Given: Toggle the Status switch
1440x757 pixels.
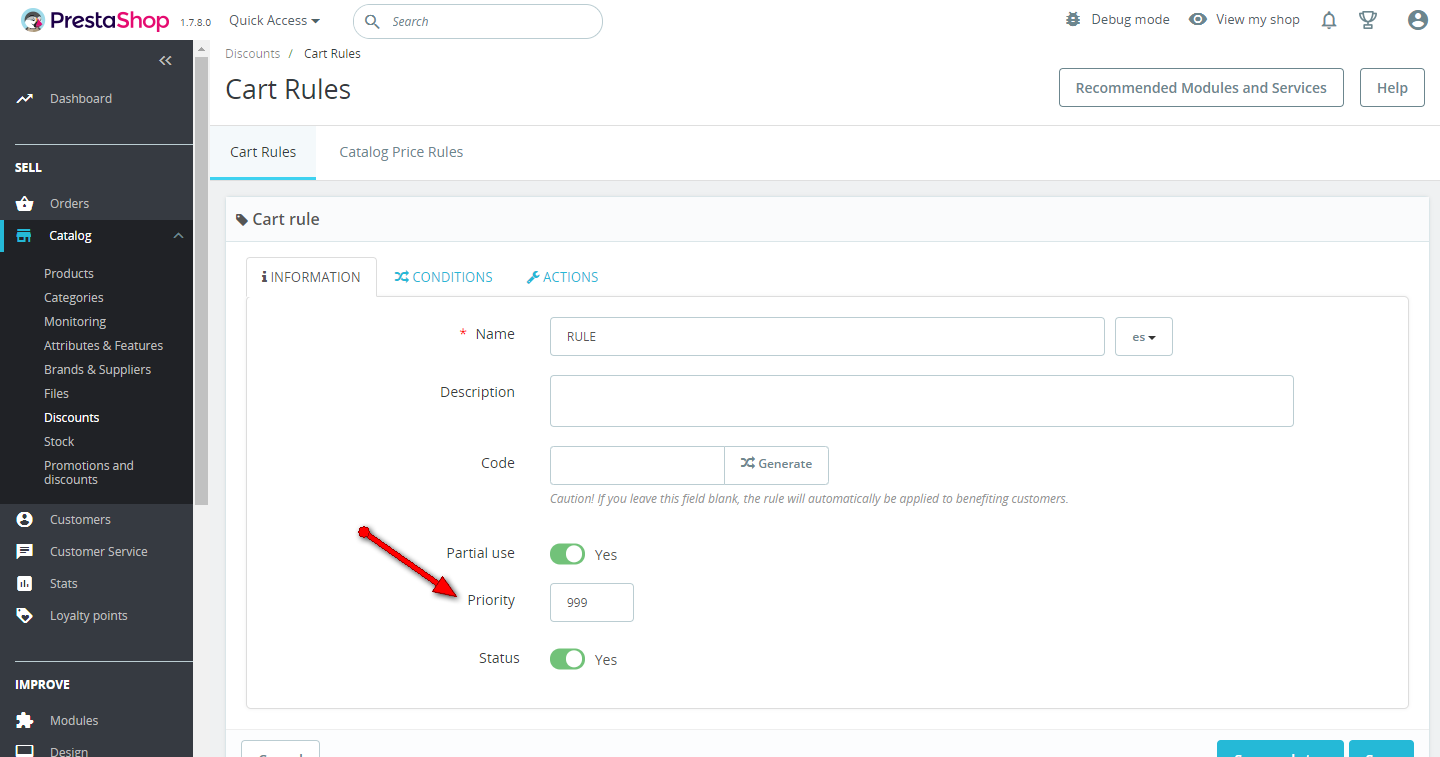Looking at the screenshot, I should (x=567, y=659).
